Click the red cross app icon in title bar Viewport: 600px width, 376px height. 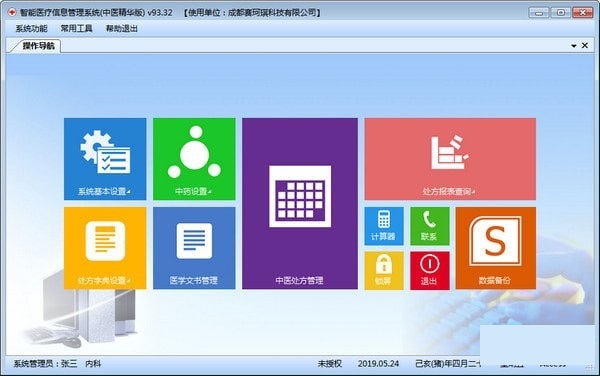tap(12, 12)
